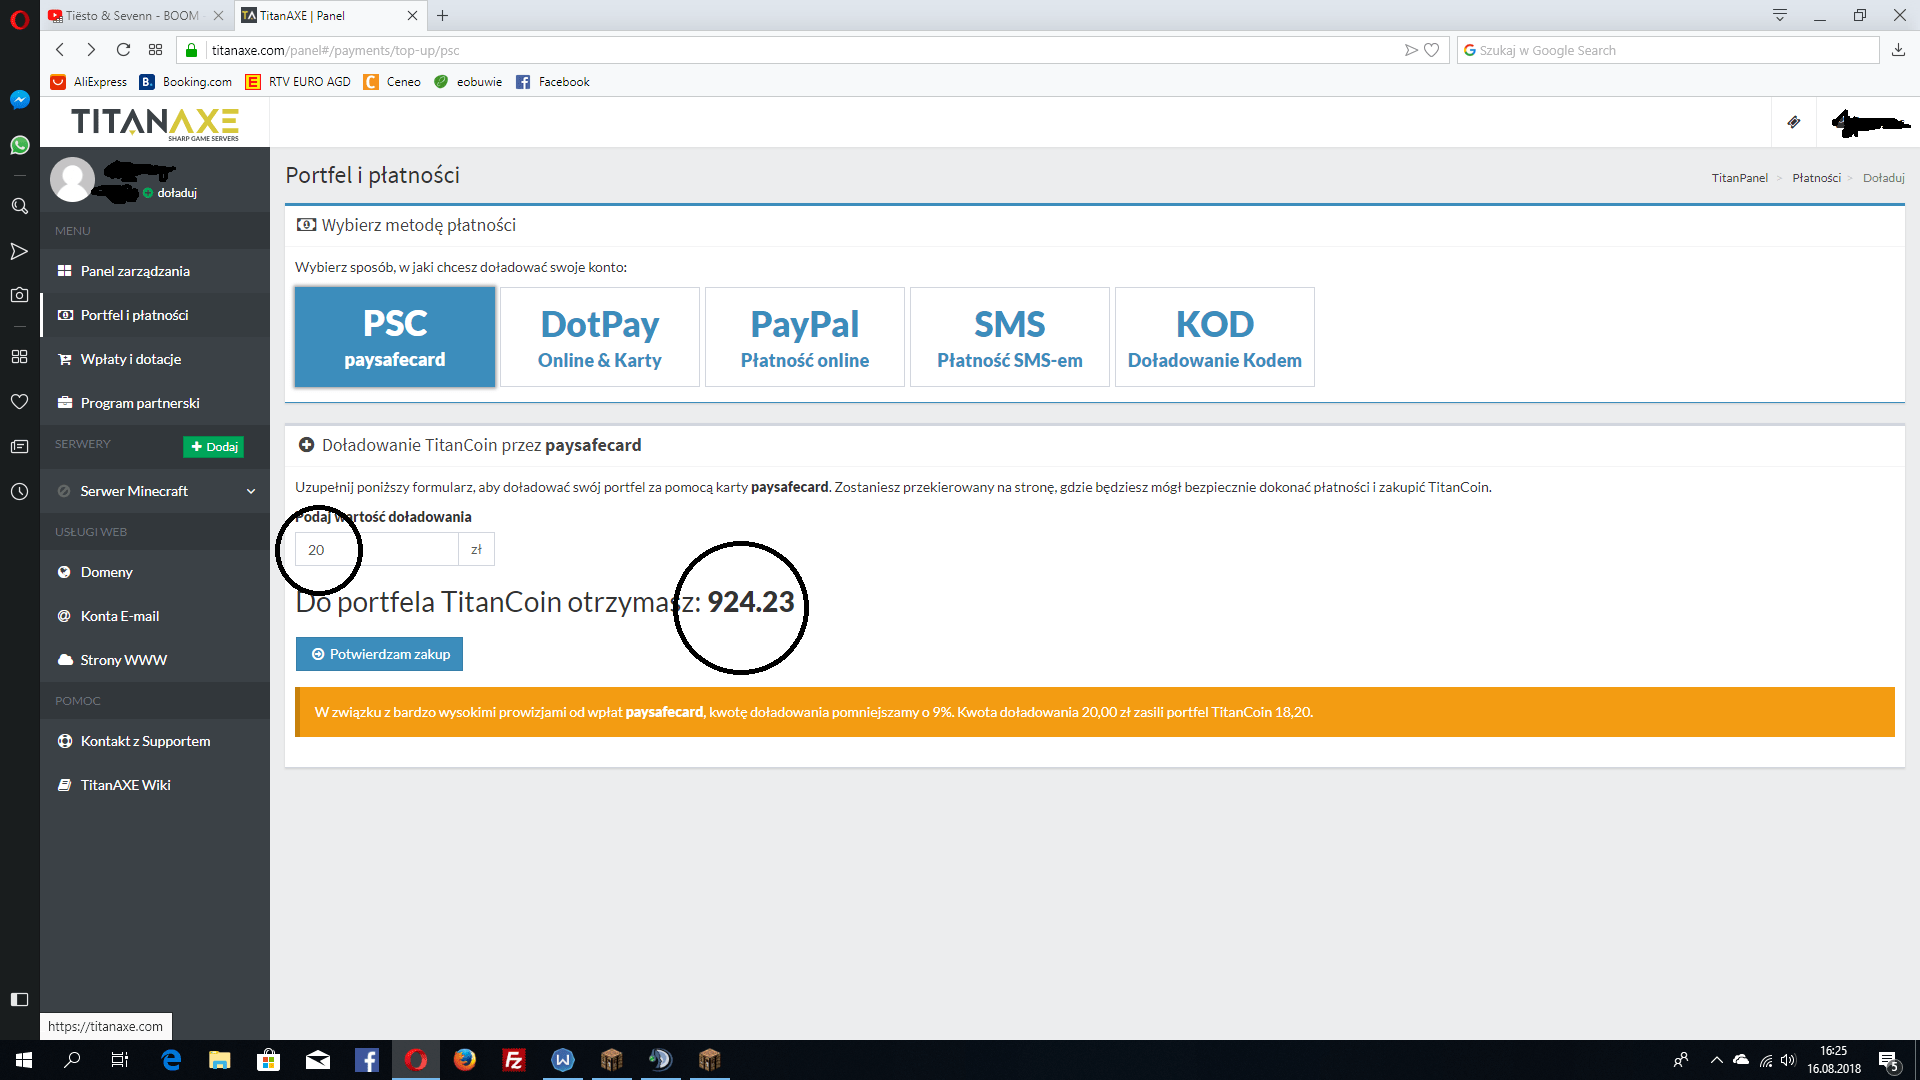The image size is (1920, 1080).
Task: Click the Opera speed dial grid icon
Action: coord(155,50)
